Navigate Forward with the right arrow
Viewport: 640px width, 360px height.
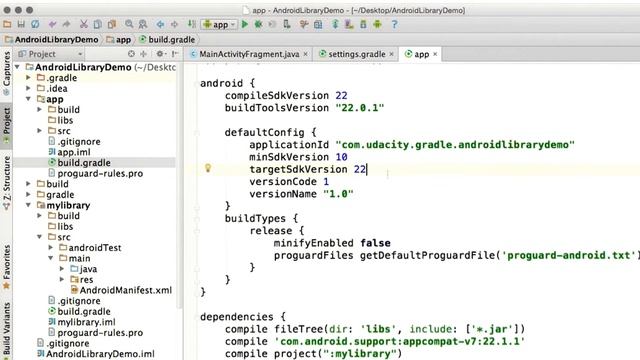click(174, 24)
